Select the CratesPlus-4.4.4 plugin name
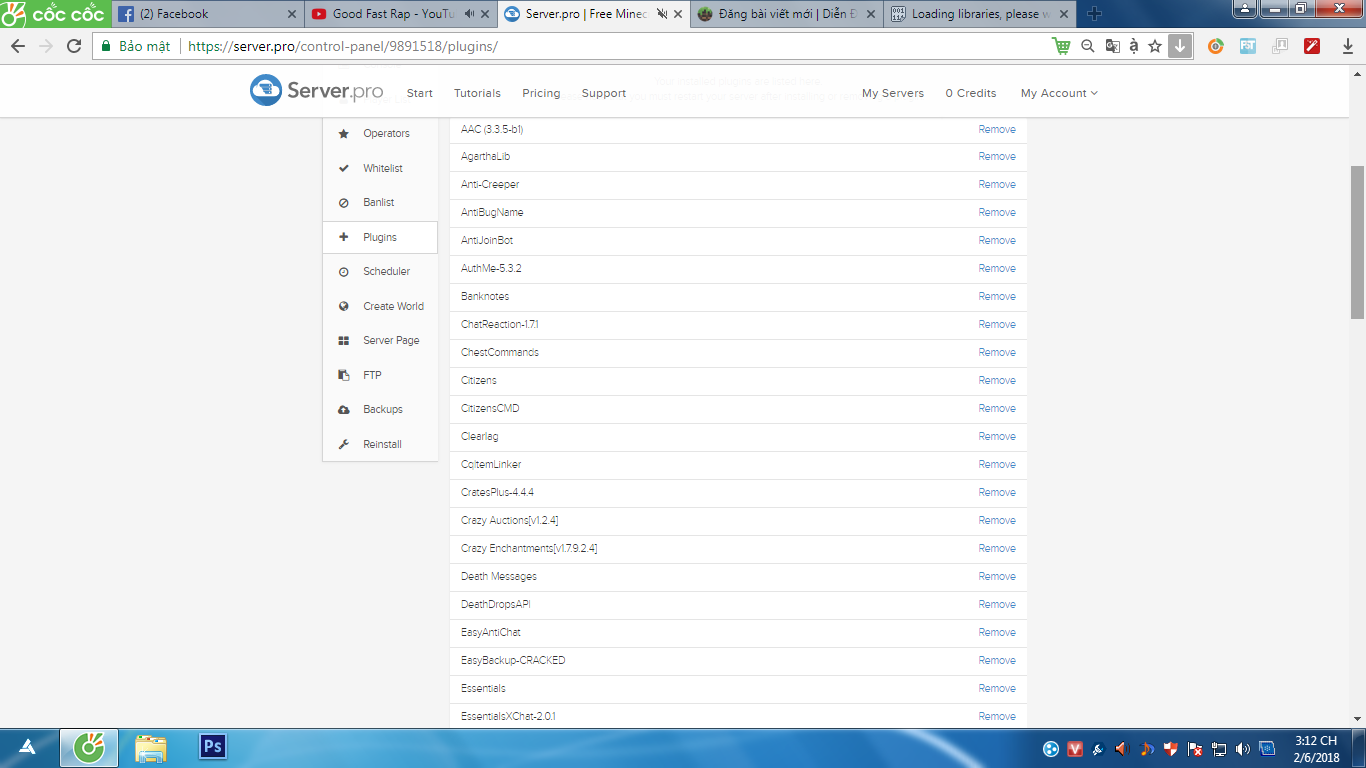Image resolution: width=1366 pixels, height=768 pixels. (498, 493)
